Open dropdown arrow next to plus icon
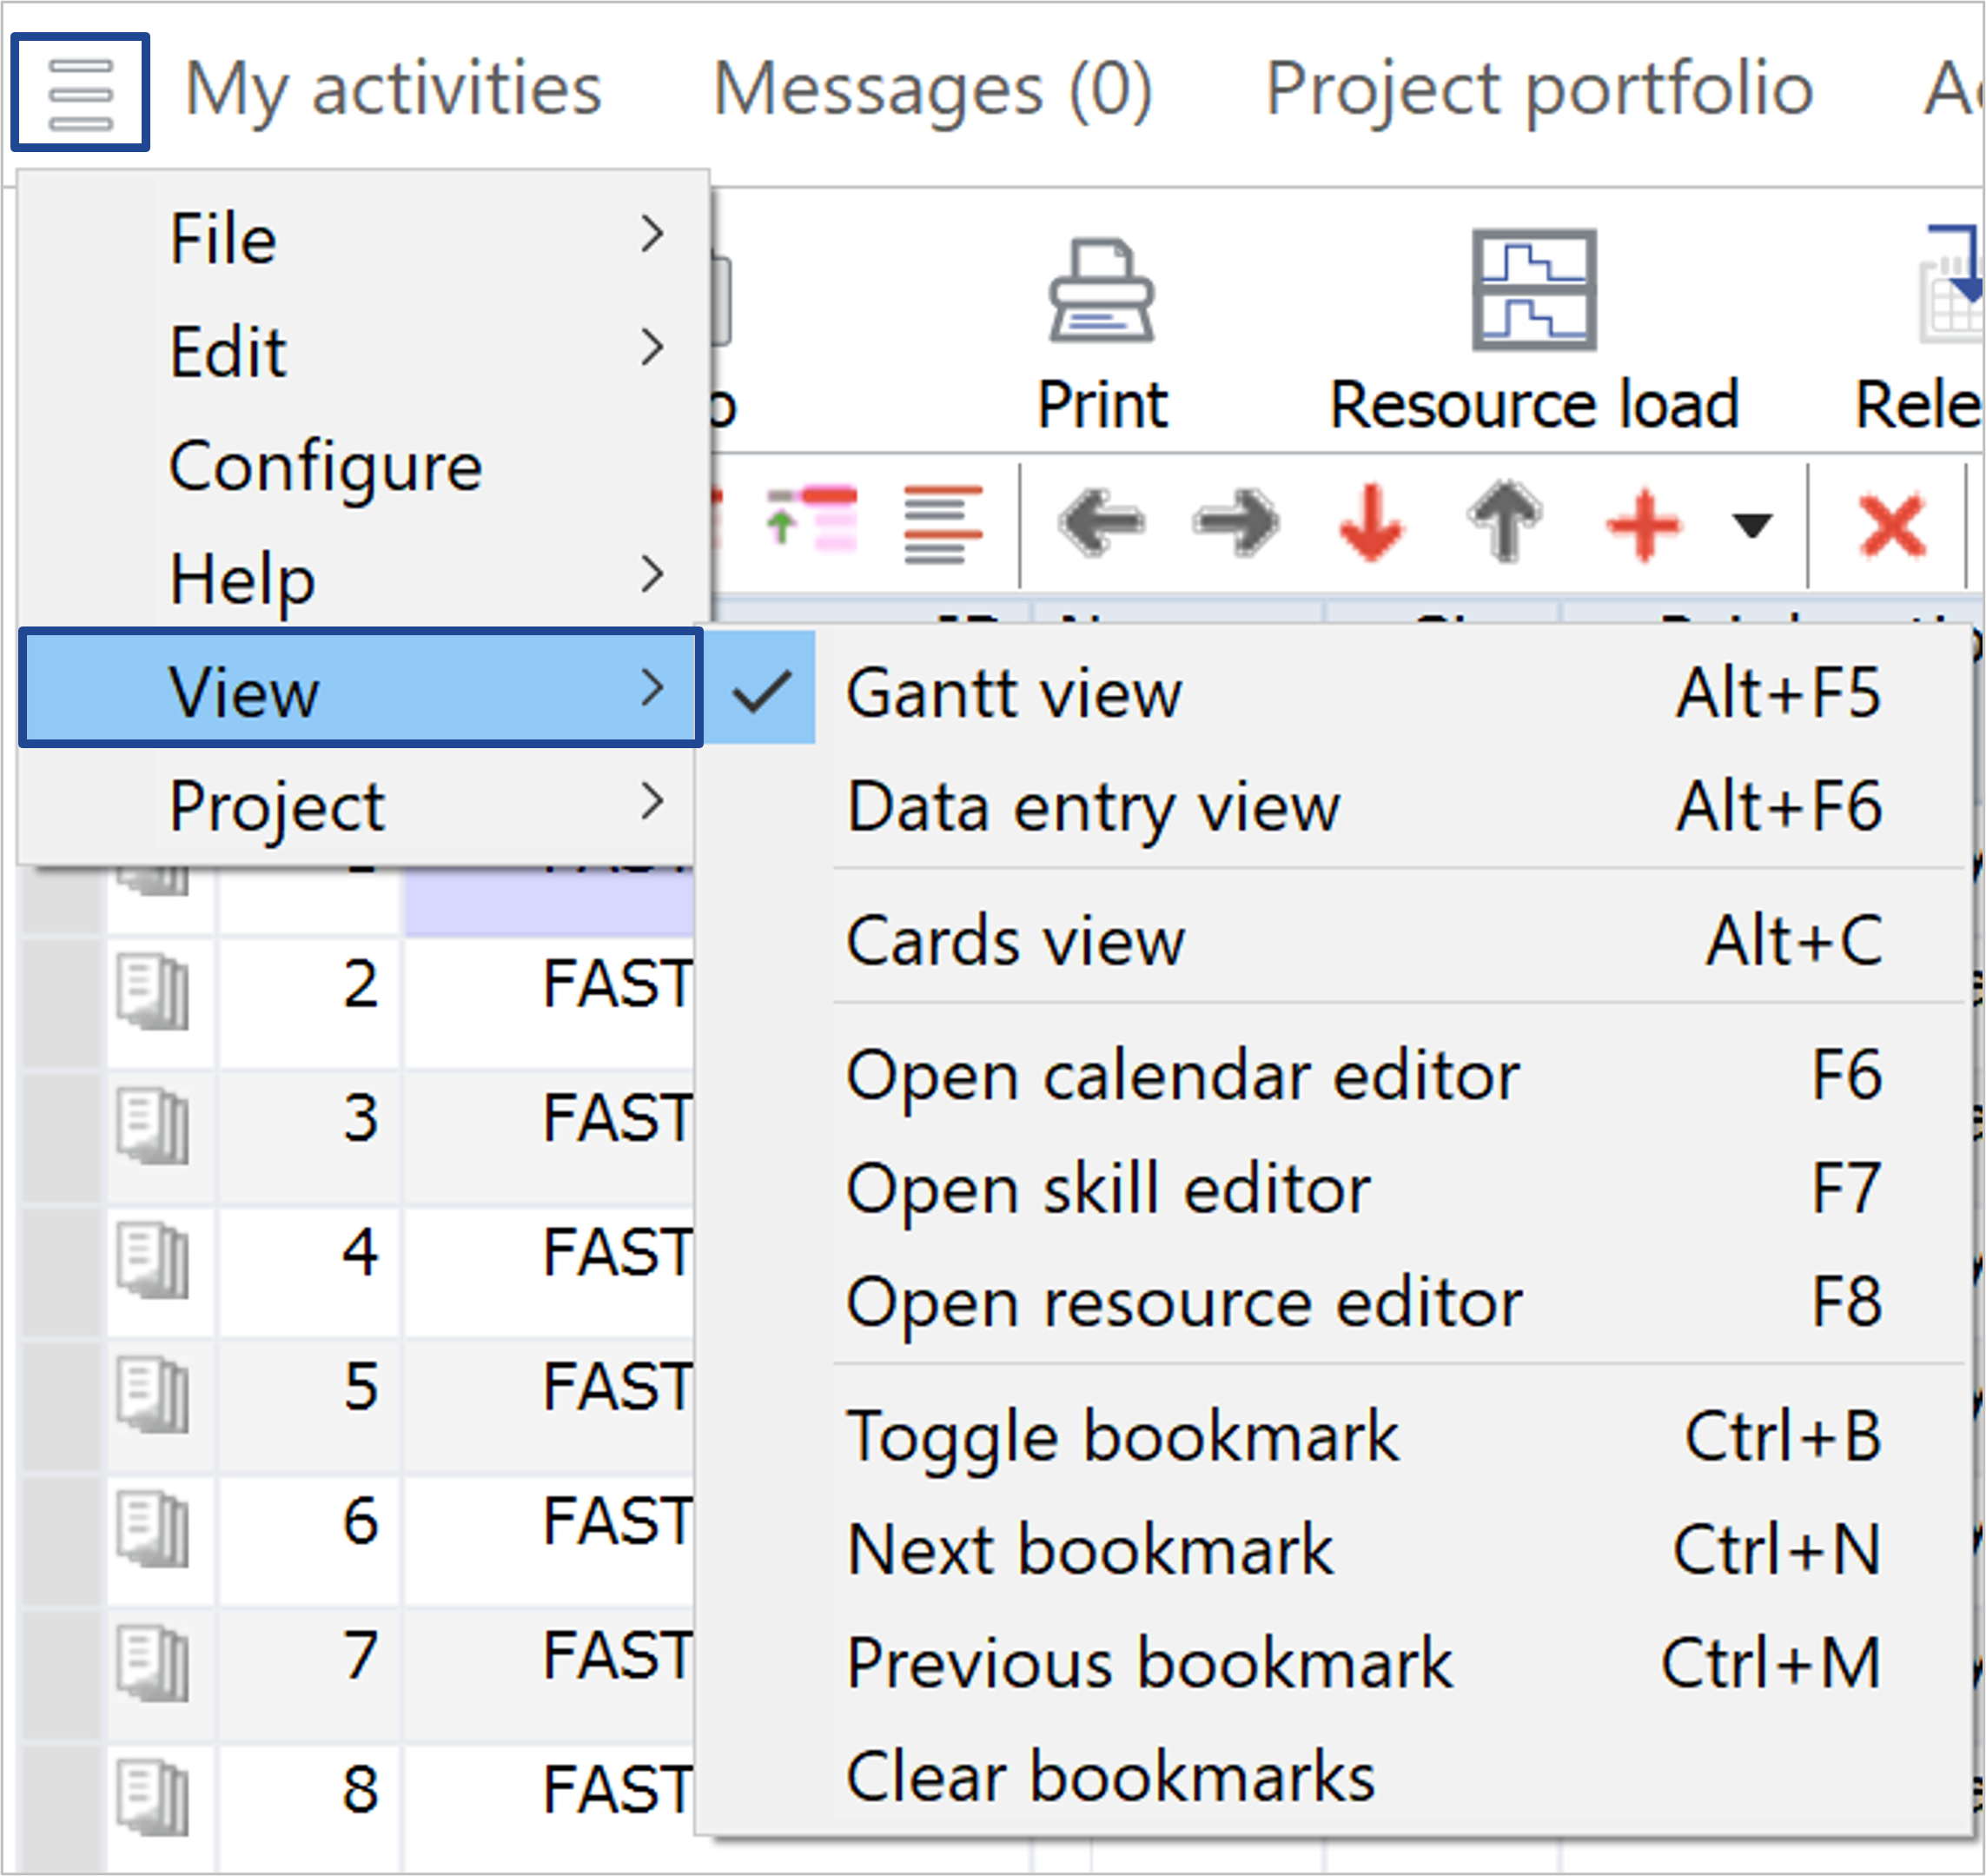 (1751, 524)
